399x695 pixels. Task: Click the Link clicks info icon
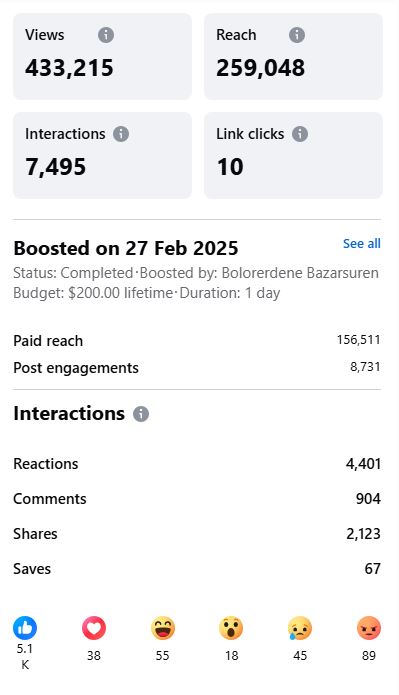(x=300, y=134)
